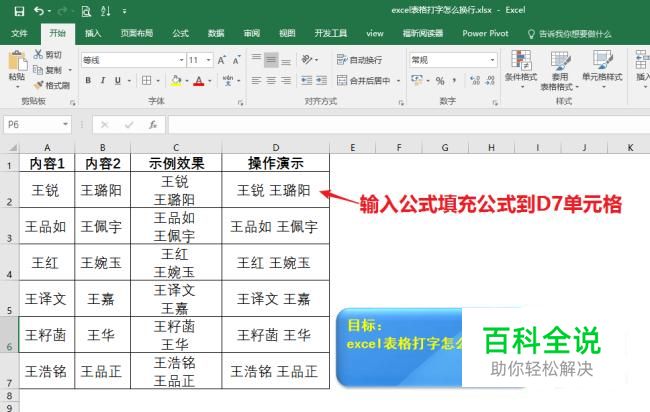Open the Merge & Center dropdown arrow
Viewport: 650px width, 412px height.
(x=398, y=81)
